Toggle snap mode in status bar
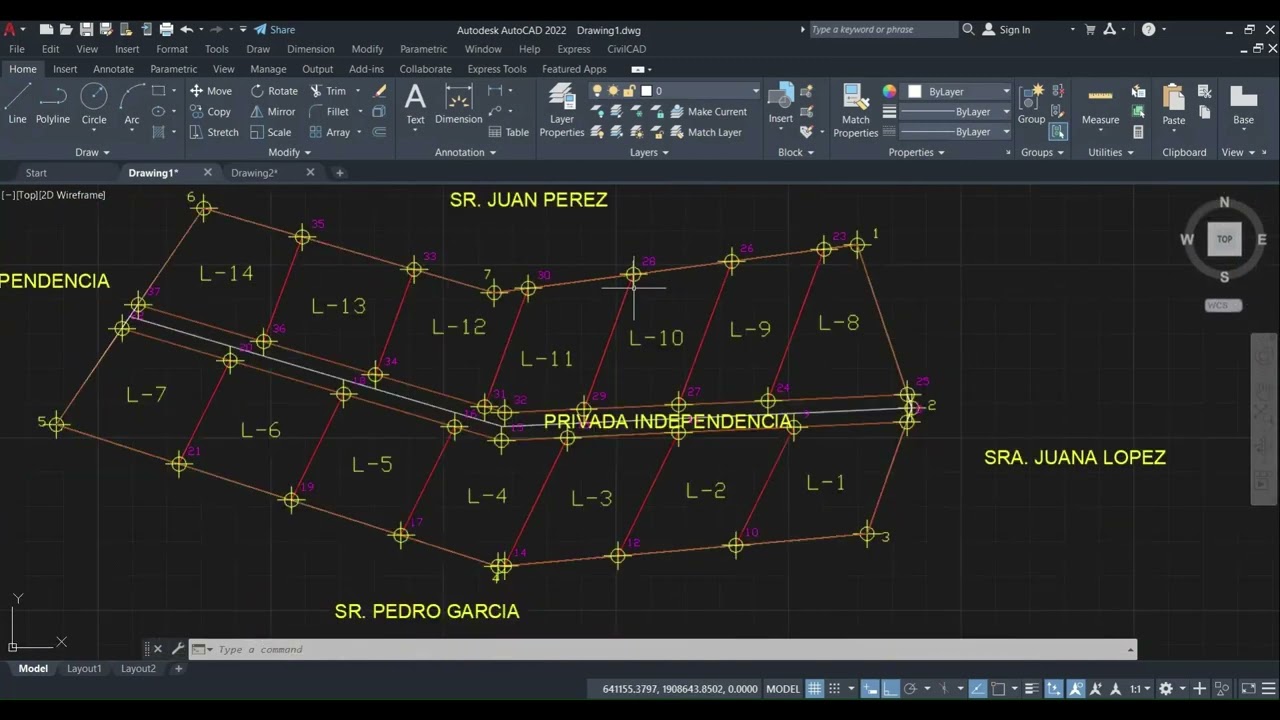This screenshot has height=720, width=1280. point(835,689)
